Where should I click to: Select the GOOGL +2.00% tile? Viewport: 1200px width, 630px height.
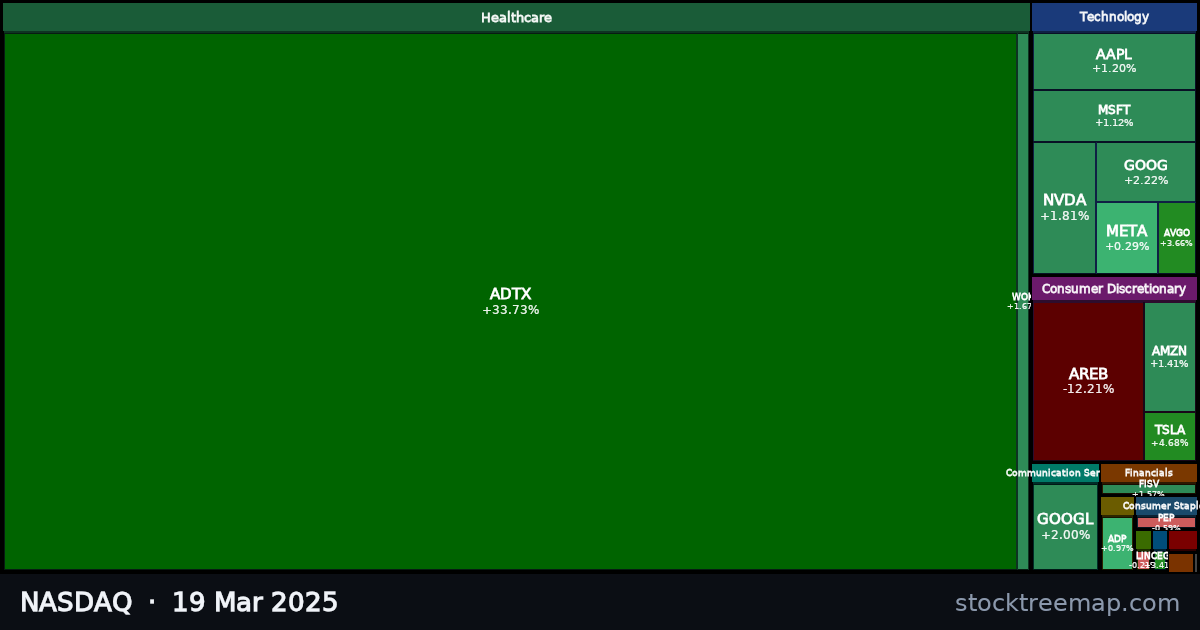click(1065, 527)
